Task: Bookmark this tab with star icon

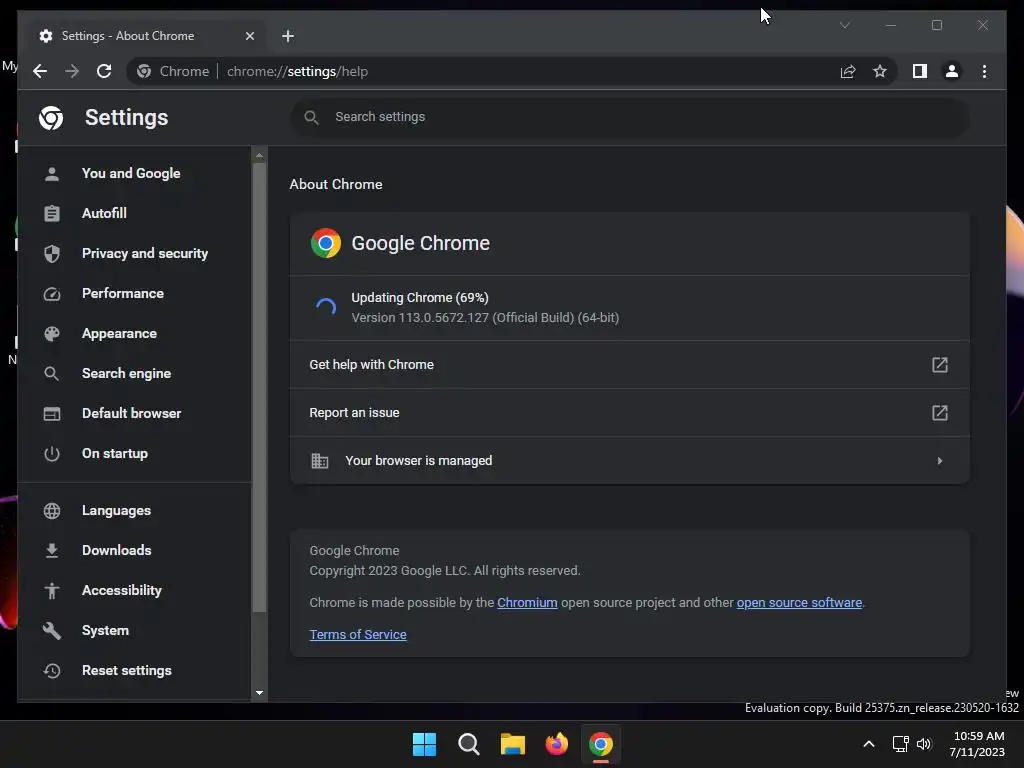Action: point(880,71)
